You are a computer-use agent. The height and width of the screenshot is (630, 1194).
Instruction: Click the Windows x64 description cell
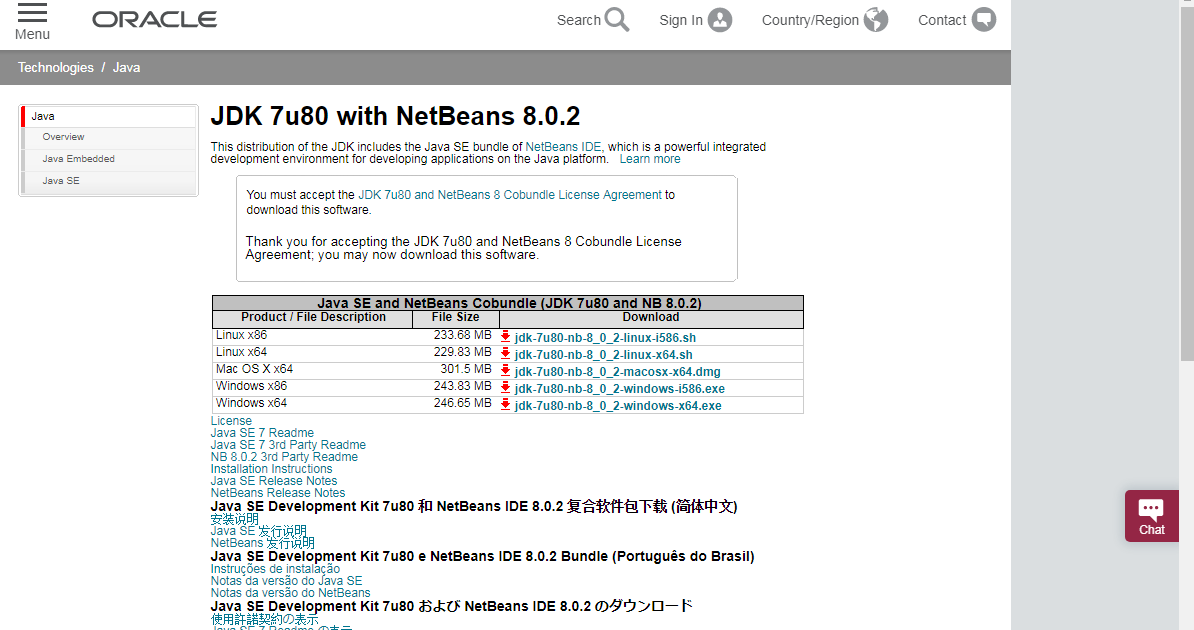point(312,404)
